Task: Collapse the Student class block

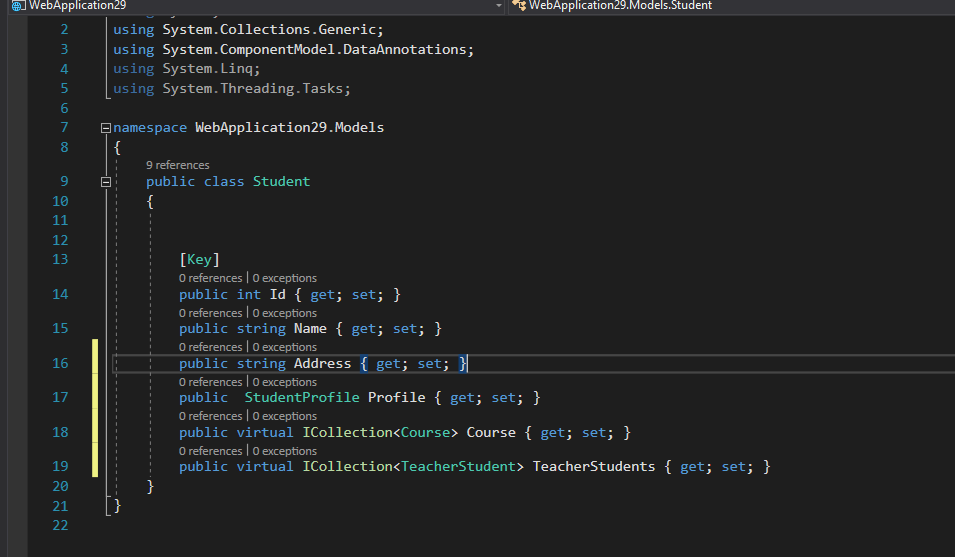Action: pos(105,181)
